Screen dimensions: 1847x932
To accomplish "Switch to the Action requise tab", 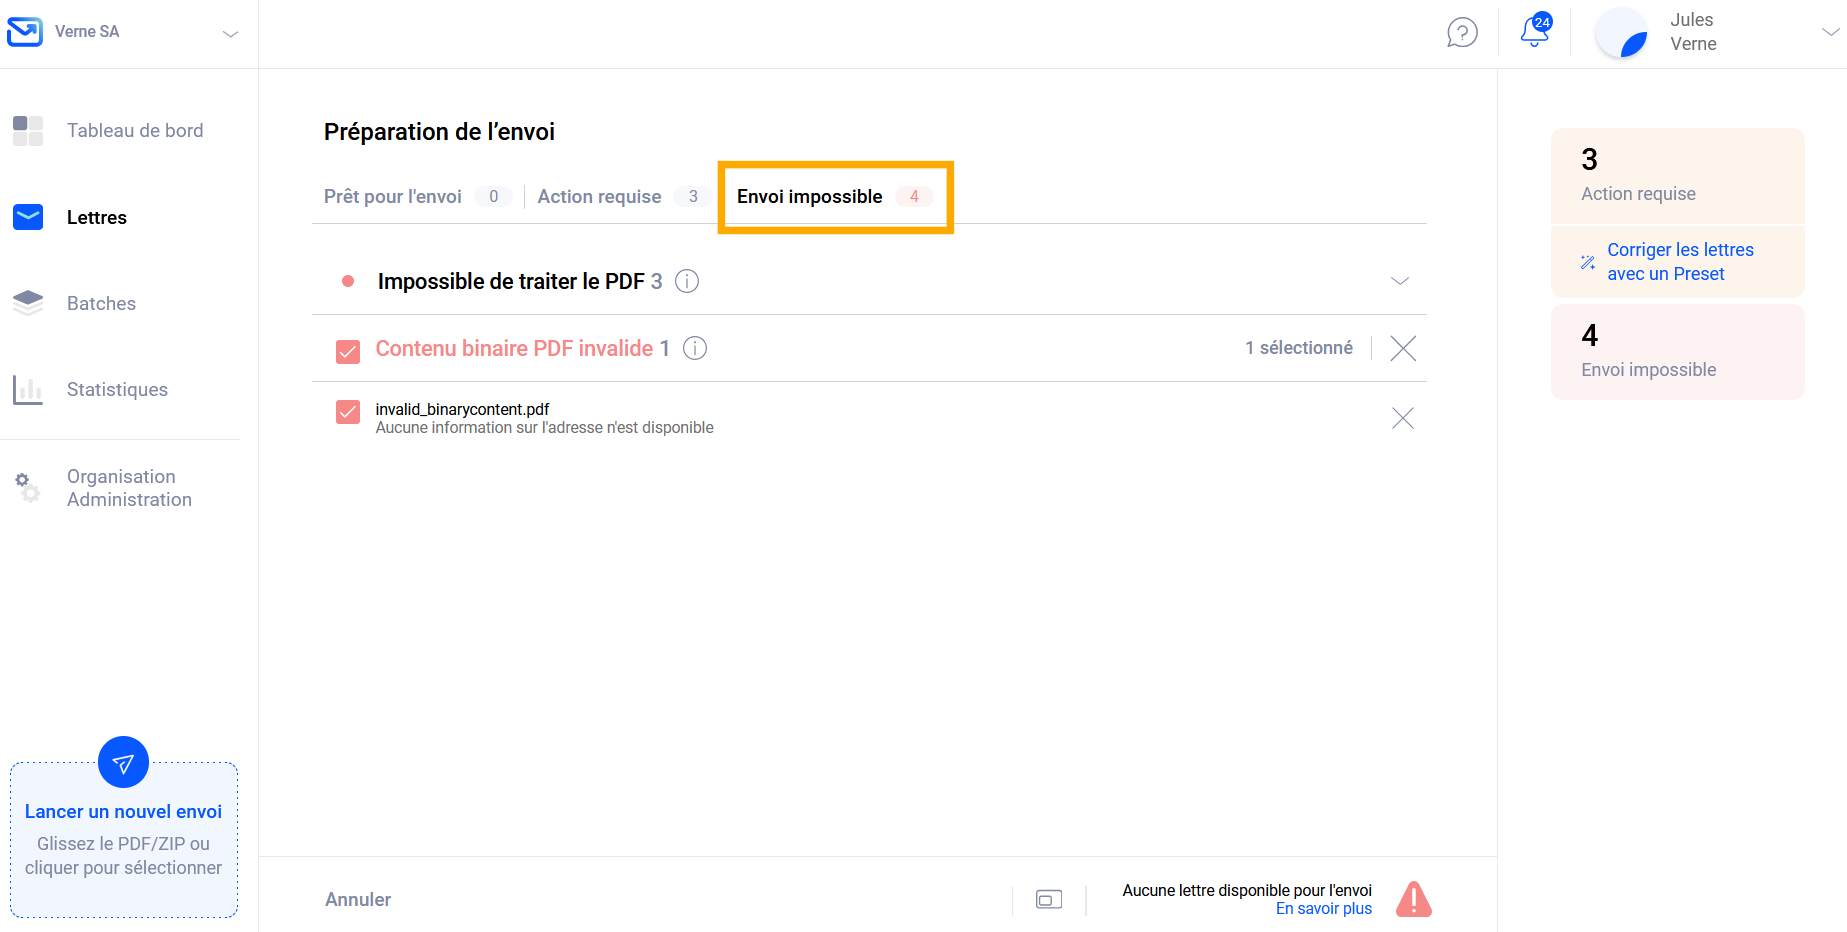I will tap(599, 197).
